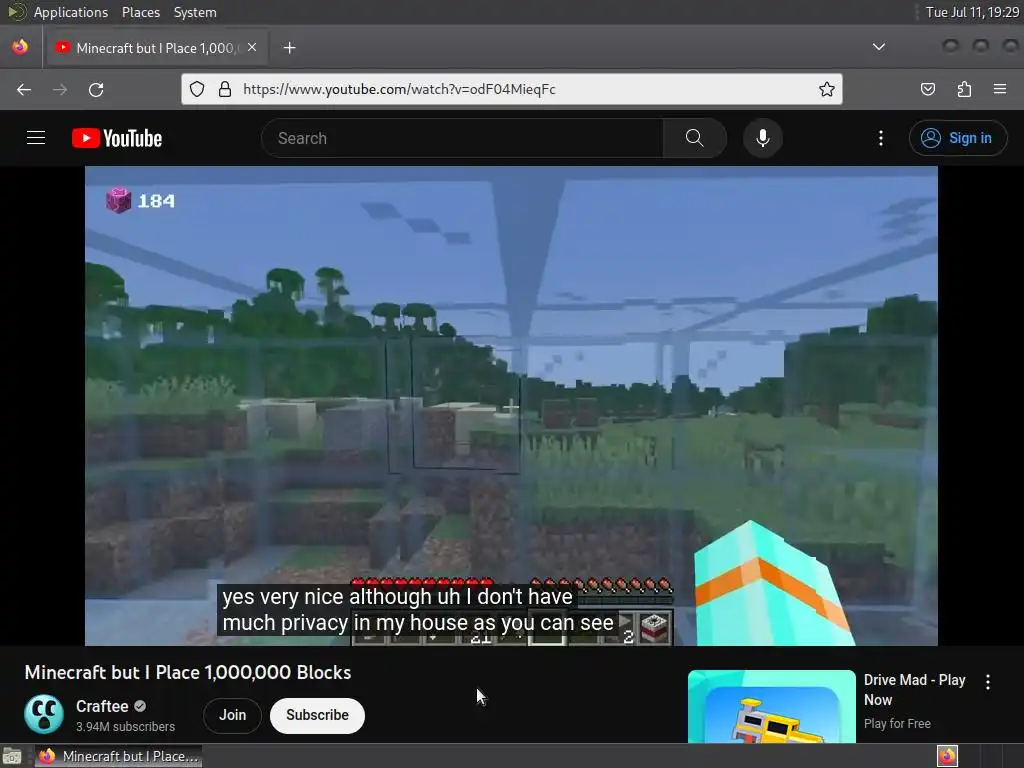1024x768 pixels.
Task: Focus the YouTube search field
Action: tap(462, 138)
